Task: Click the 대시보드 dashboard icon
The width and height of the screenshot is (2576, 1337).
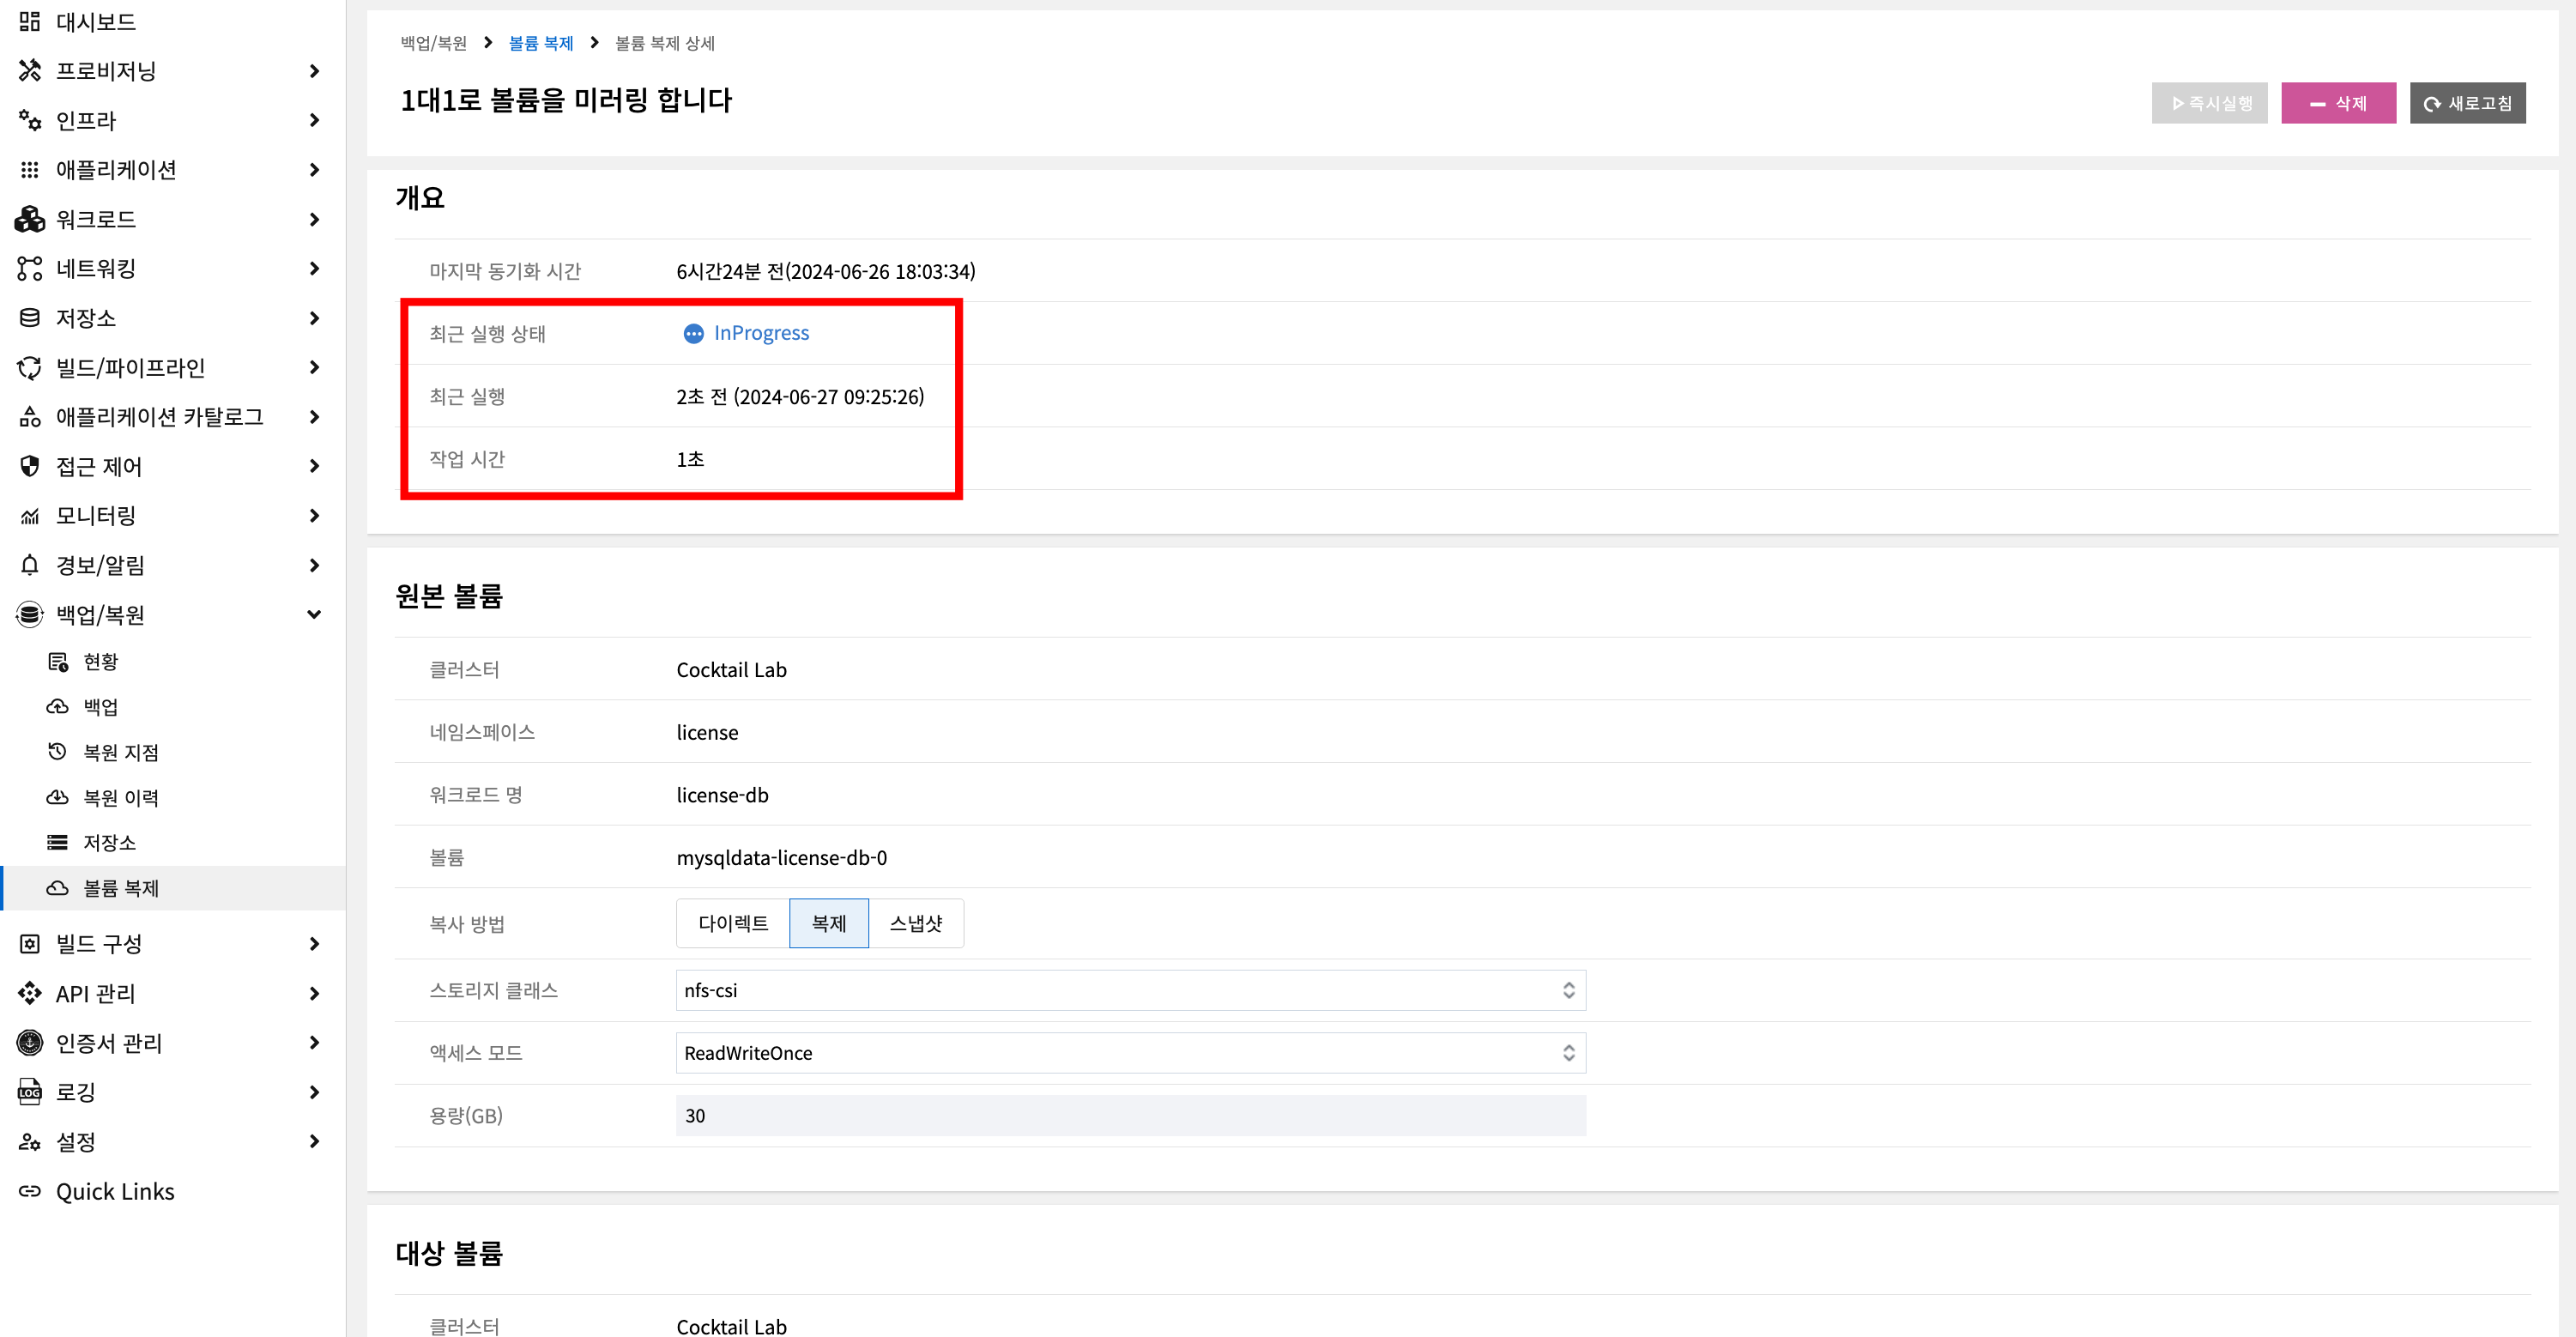Action: tap(30, 21)
